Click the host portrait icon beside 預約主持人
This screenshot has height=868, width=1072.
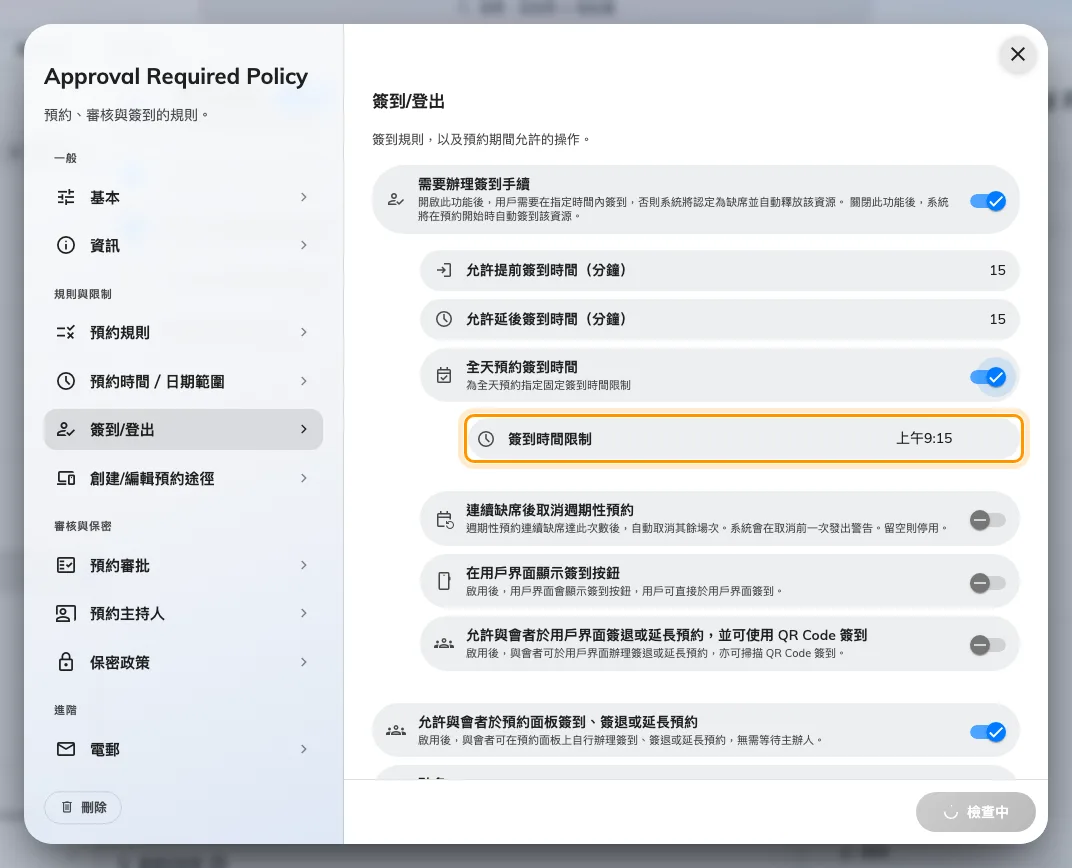pos(66,613)
